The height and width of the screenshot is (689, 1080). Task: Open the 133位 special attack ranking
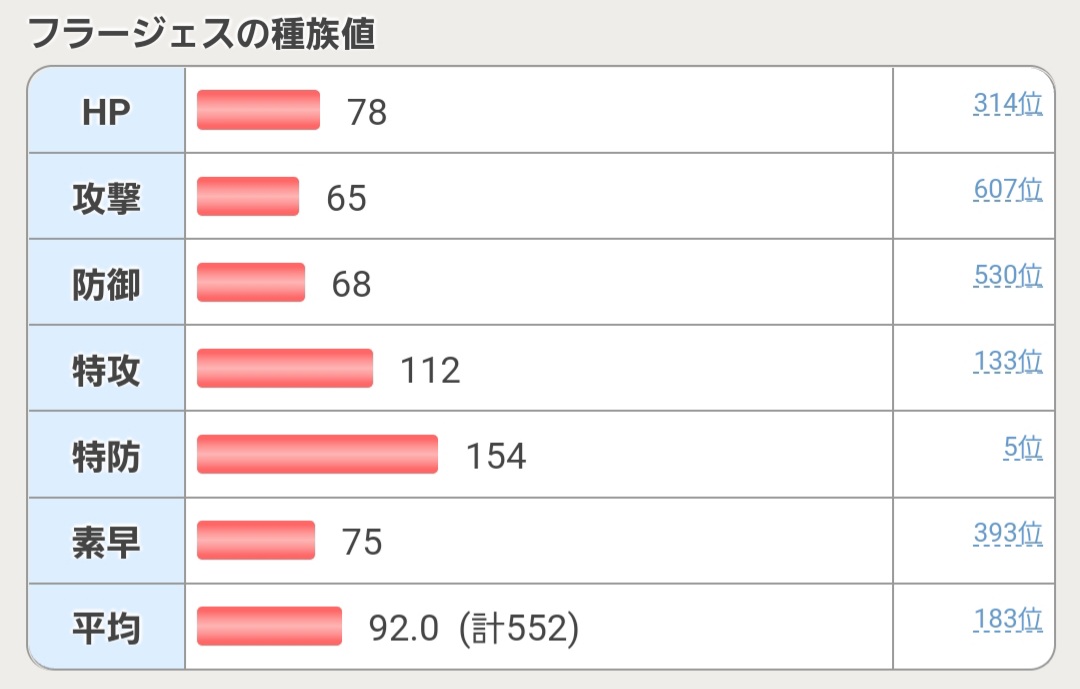click(1007, 361)
